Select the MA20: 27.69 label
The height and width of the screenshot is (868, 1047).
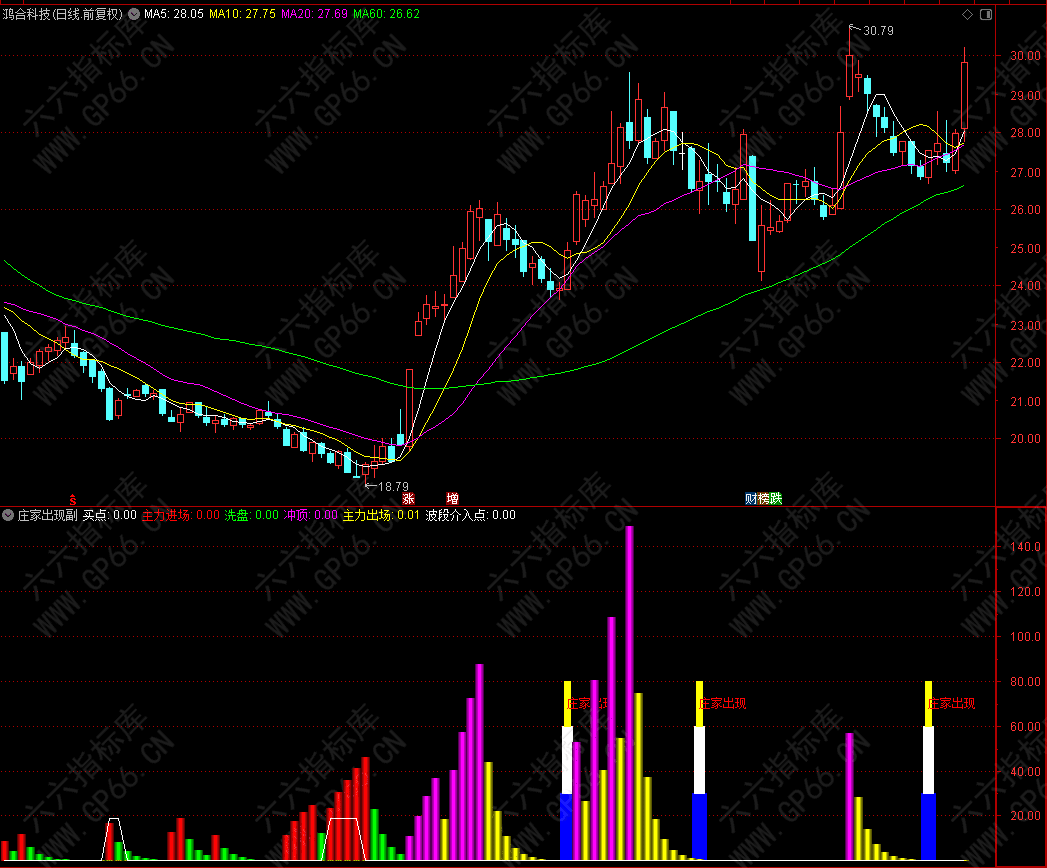pos(314,14)
